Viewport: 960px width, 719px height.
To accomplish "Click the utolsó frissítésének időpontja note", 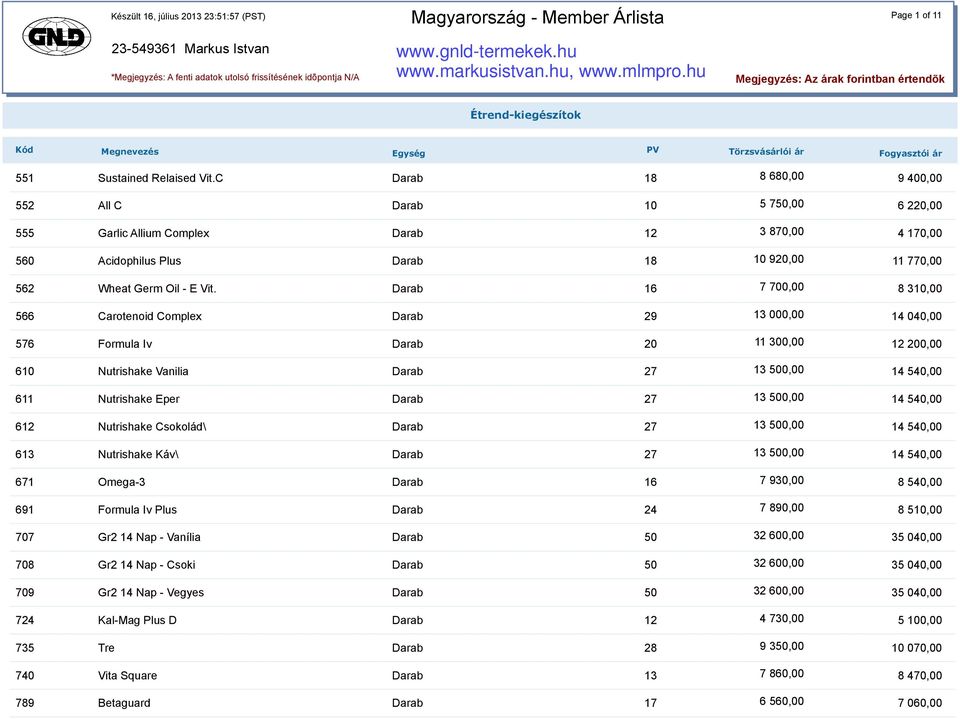I will coord(235,77).
